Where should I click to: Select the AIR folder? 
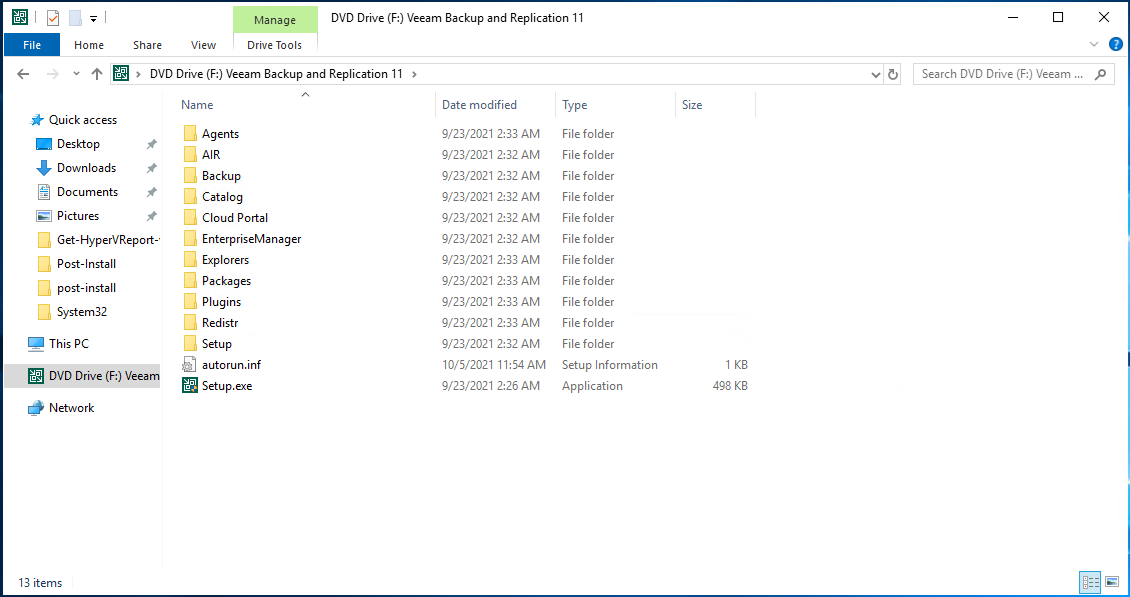(210, 155)
